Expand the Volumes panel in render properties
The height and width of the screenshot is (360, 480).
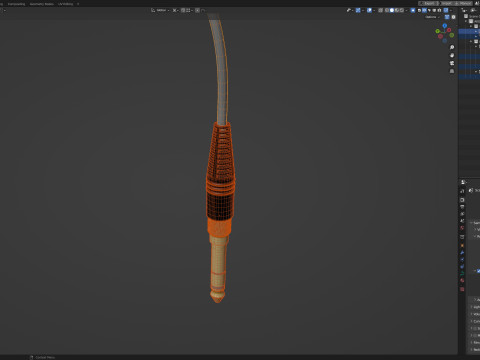click(475, 314)
